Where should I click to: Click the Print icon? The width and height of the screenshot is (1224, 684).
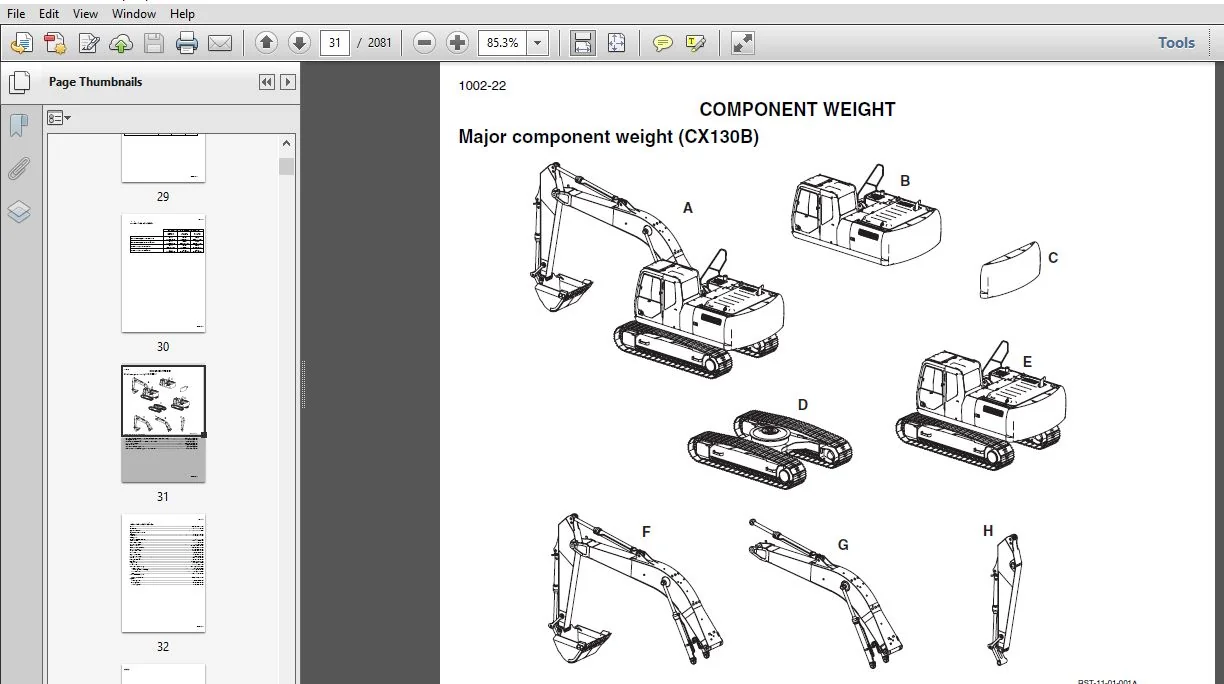tap(187, 43)
